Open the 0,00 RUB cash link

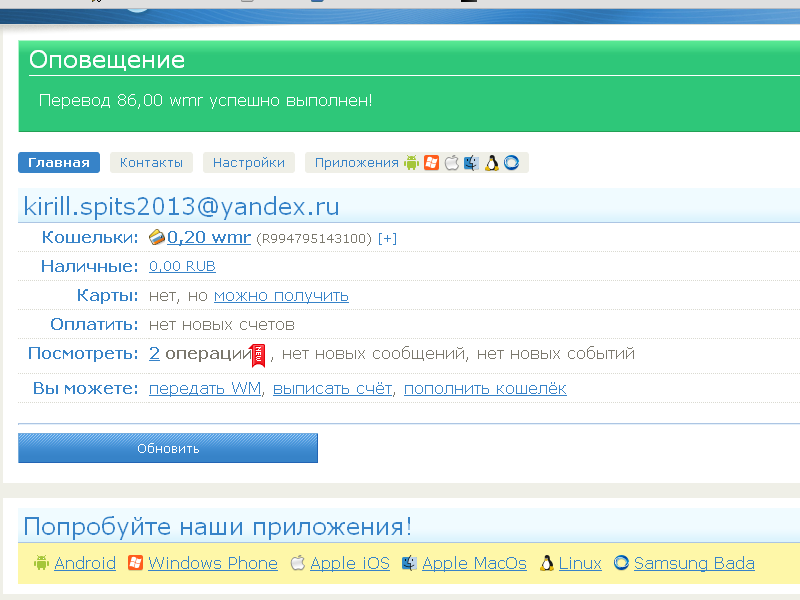(182, 266)
